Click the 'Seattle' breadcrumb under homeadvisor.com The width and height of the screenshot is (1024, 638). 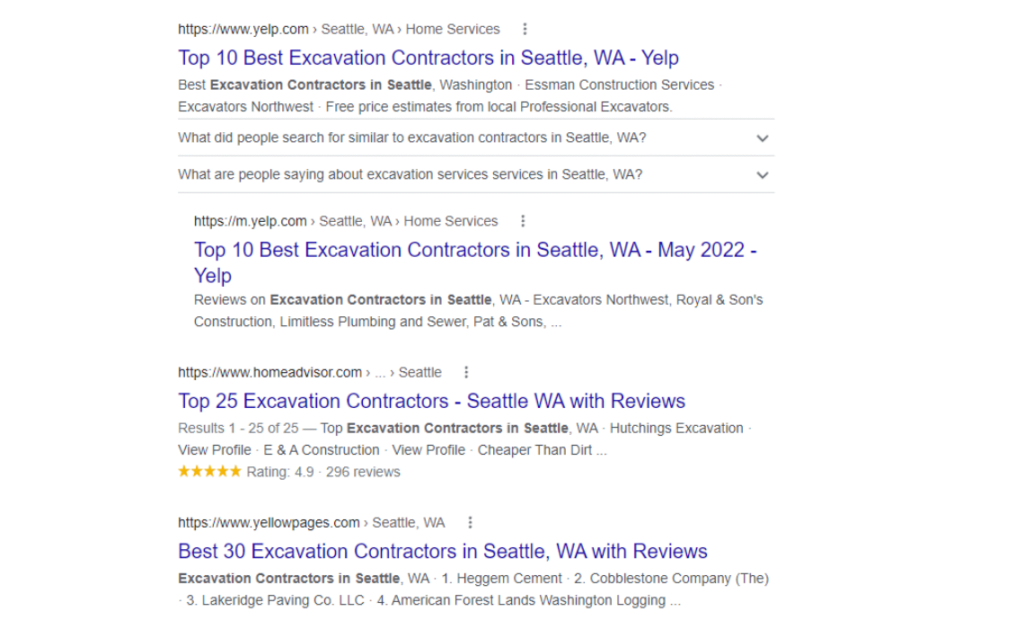point(420,371)
